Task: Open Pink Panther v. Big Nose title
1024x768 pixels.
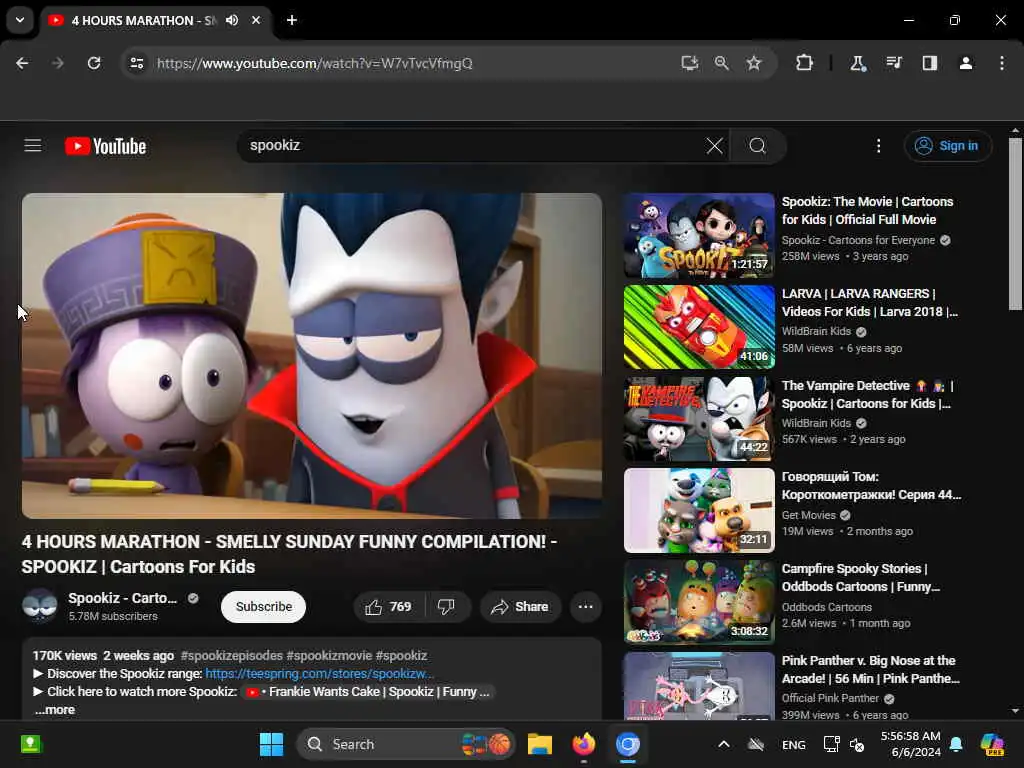Action: pos(871,669)
